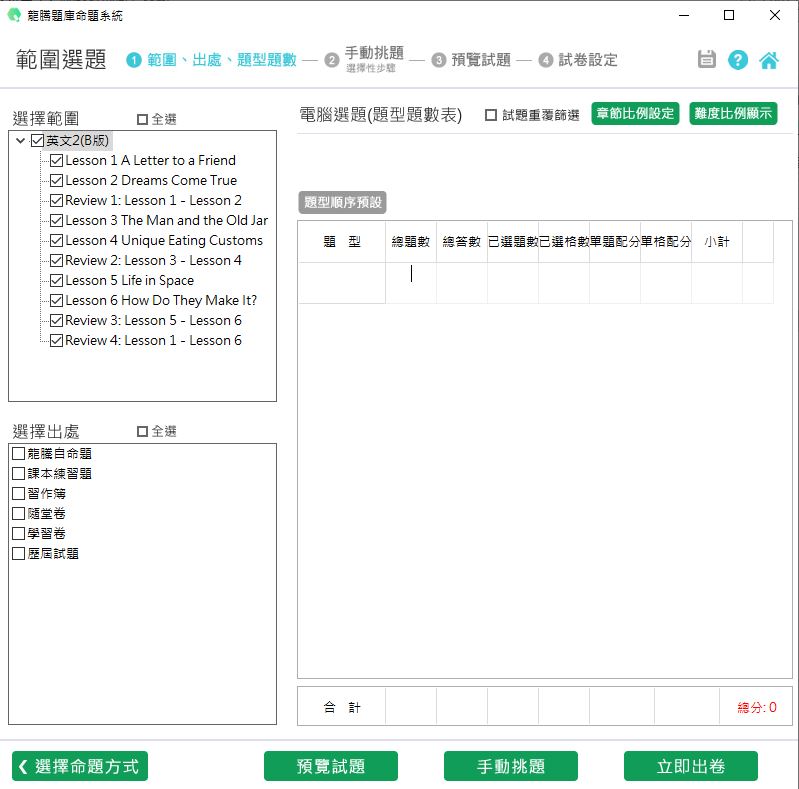This screenshot has width=799, height=789.
Task: Uncheck Lesson 4 Unique Eating Customs
Action: click(x=57, y=241)
